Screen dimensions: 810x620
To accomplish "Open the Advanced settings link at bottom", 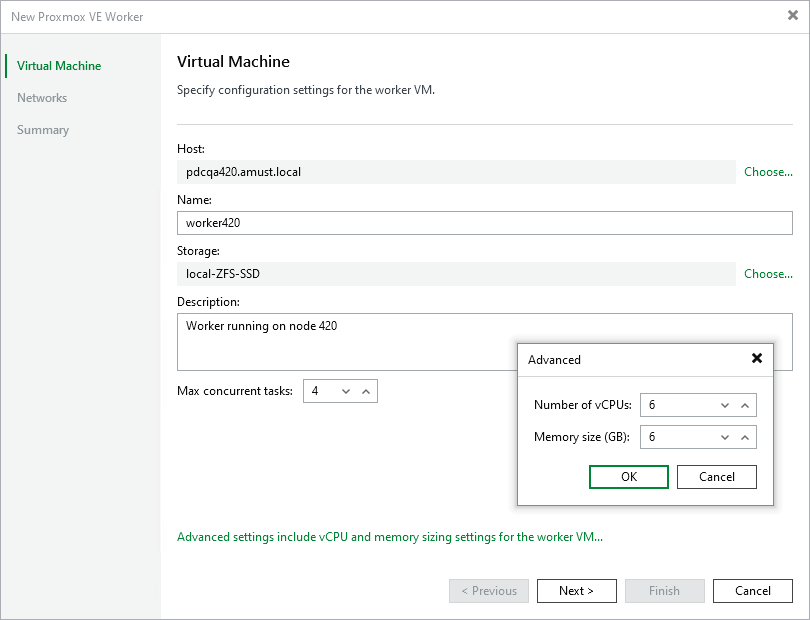I will click(x=390, y=537).
